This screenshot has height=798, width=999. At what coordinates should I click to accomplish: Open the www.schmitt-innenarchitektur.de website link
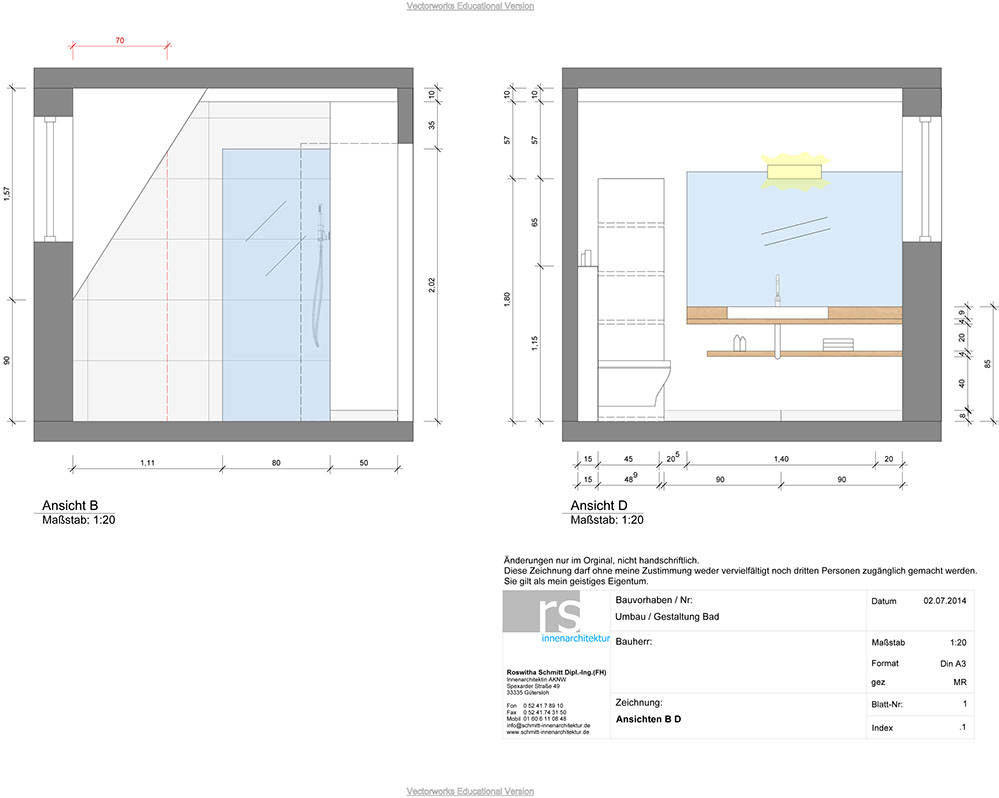[548, 732]
